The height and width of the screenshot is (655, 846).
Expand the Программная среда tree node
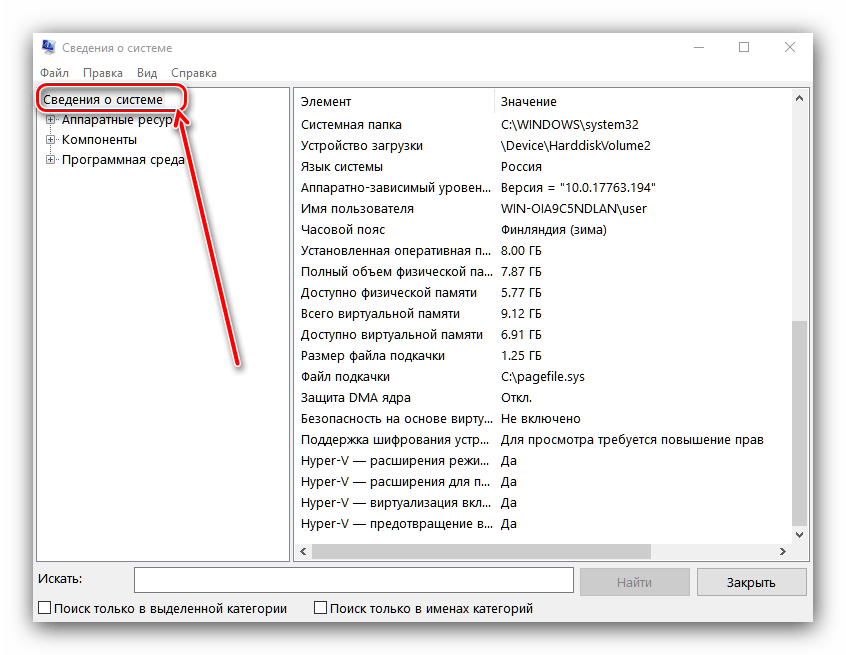pos(51,160)
